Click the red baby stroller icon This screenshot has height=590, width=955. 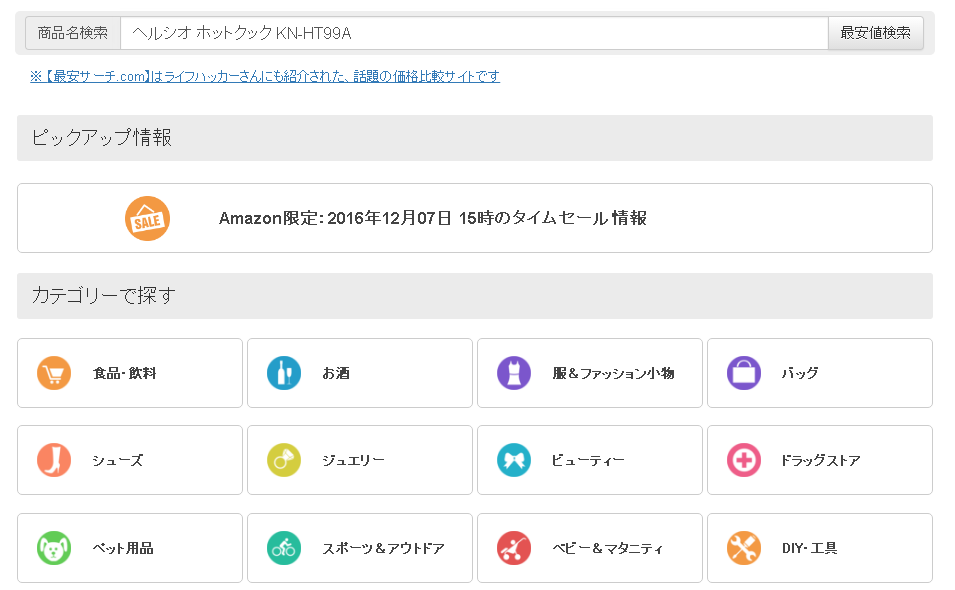point(514,548)
